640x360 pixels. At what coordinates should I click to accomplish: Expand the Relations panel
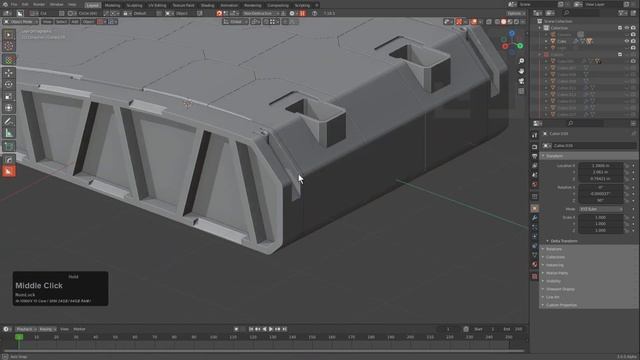click(x=588, y=249)
